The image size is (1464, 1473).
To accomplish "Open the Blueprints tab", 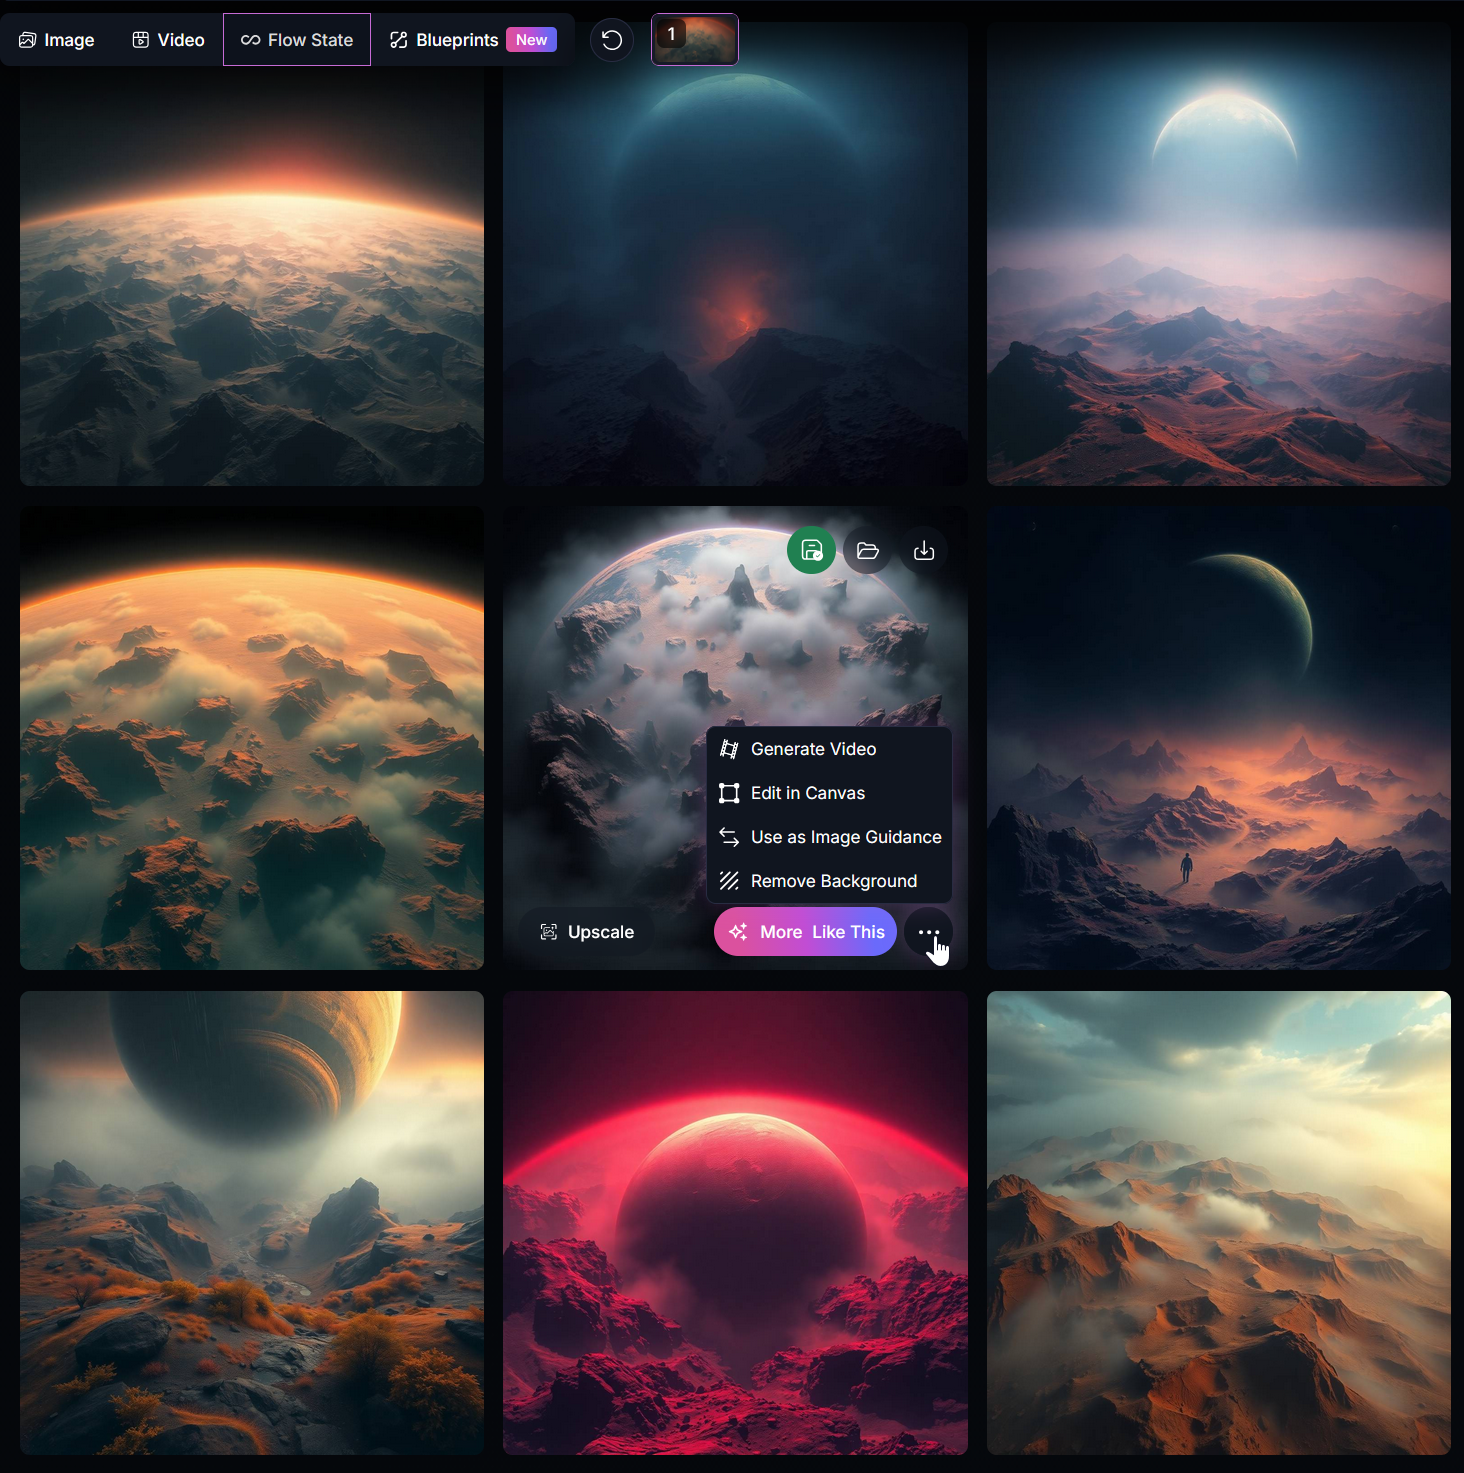I will pyautogui.click(x=472, y=40).
